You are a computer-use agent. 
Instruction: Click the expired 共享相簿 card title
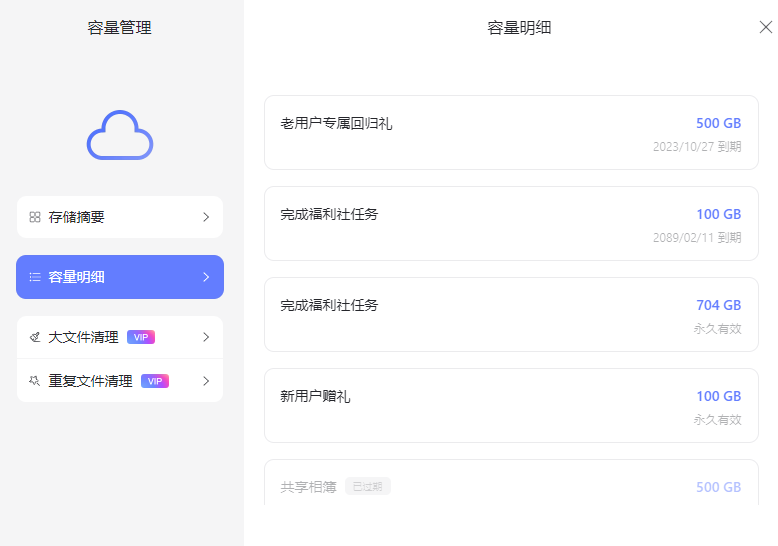308,487
